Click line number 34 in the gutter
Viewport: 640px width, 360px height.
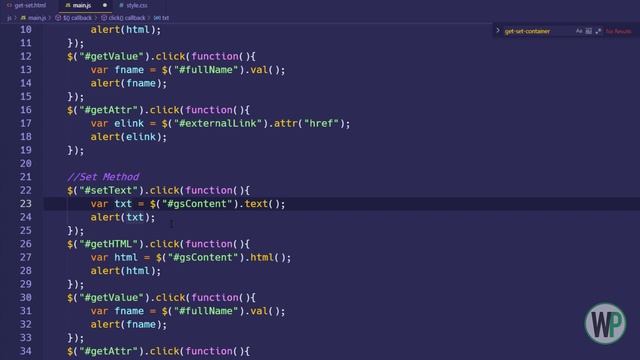[26, 351]
